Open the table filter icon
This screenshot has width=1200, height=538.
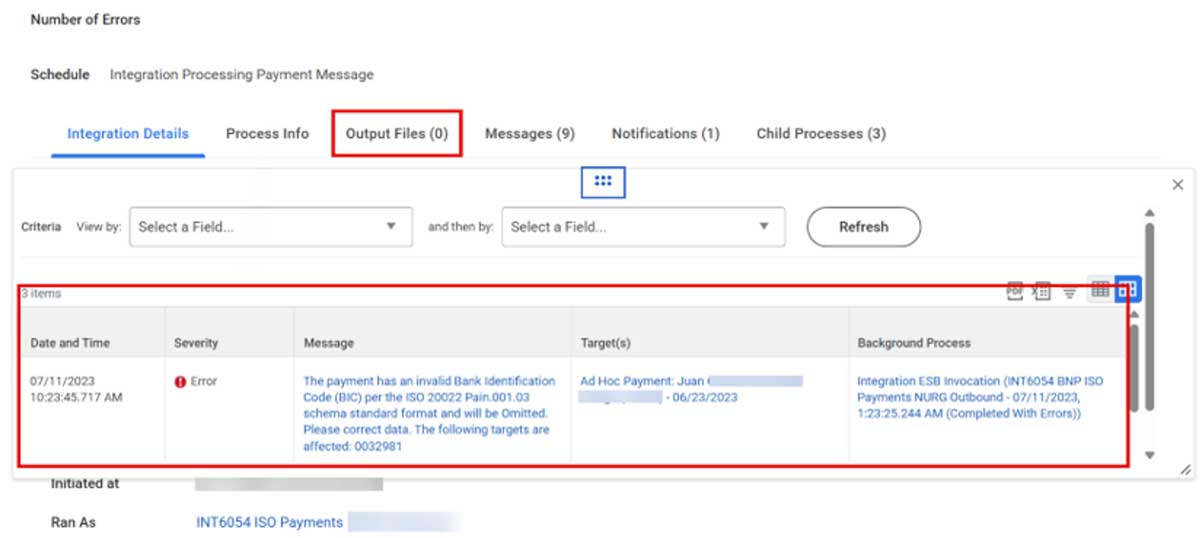[1069, 292]
